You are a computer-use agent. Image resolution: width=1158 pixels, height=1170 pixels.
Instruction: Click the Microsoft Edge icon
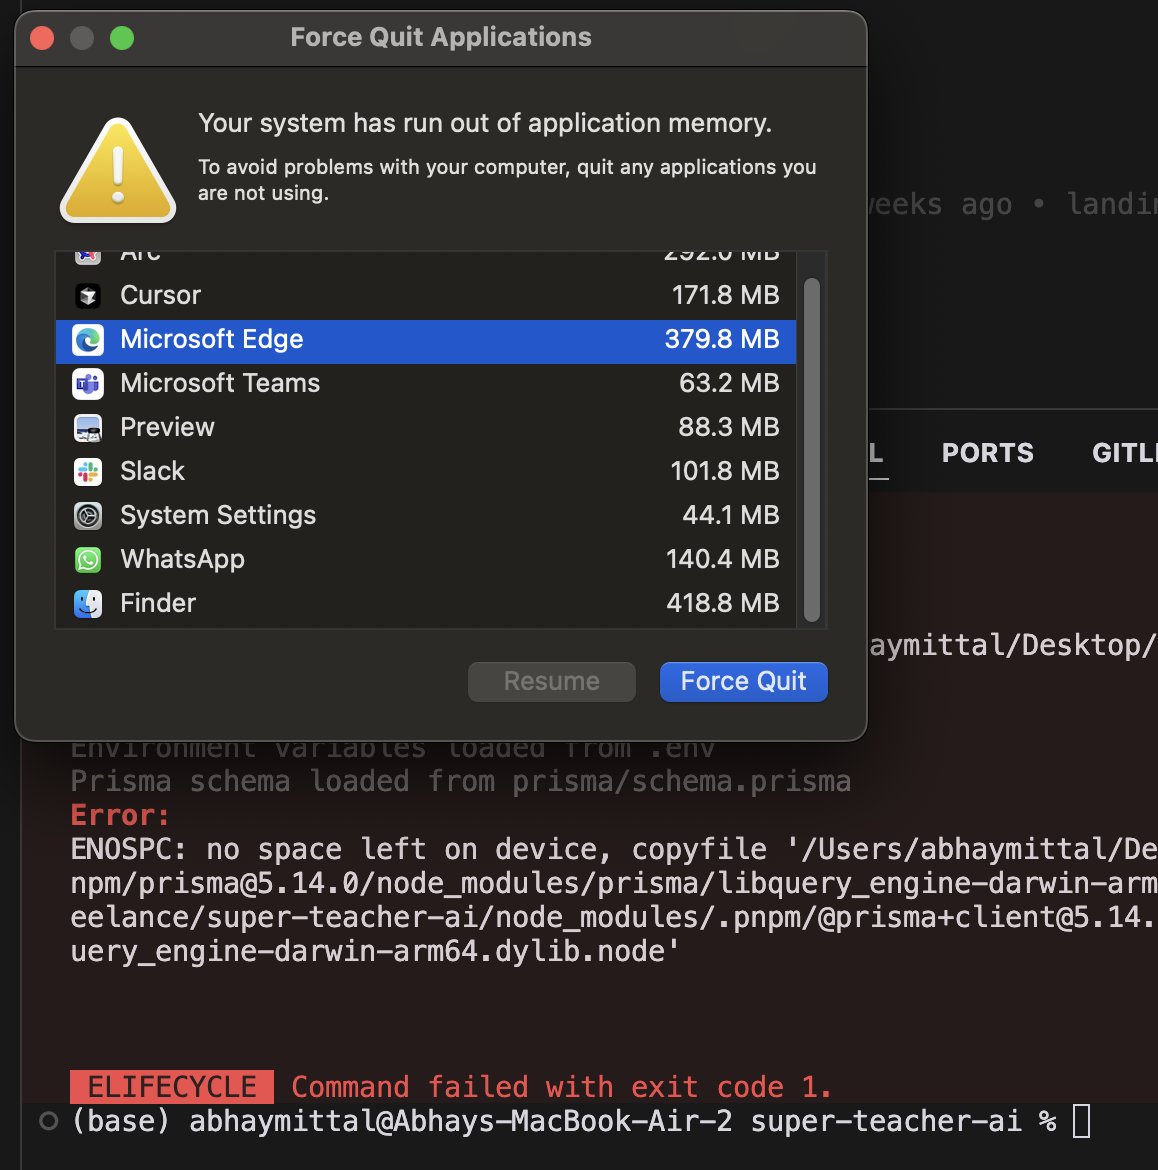pyautogui.click(x=88, y=340)
